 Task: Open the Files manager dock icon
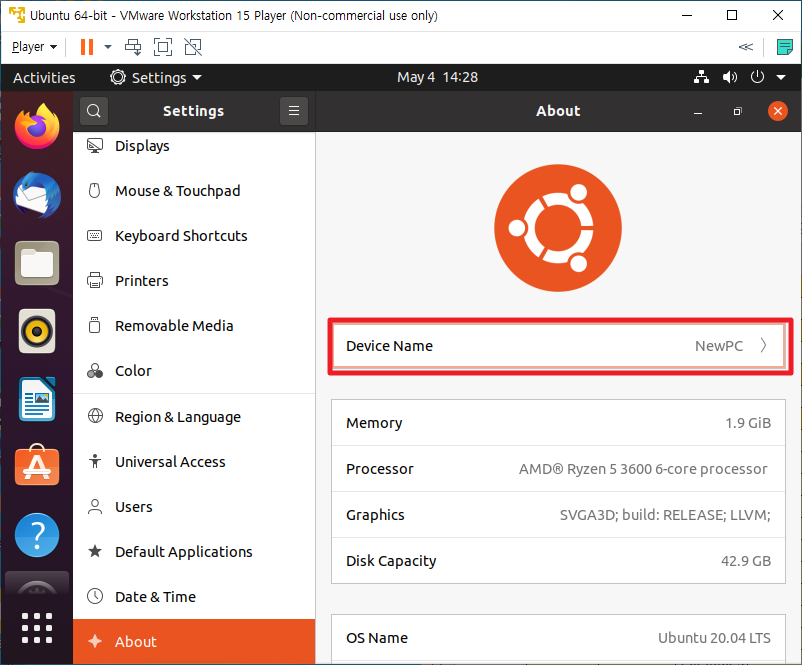(x=37, y=263)
